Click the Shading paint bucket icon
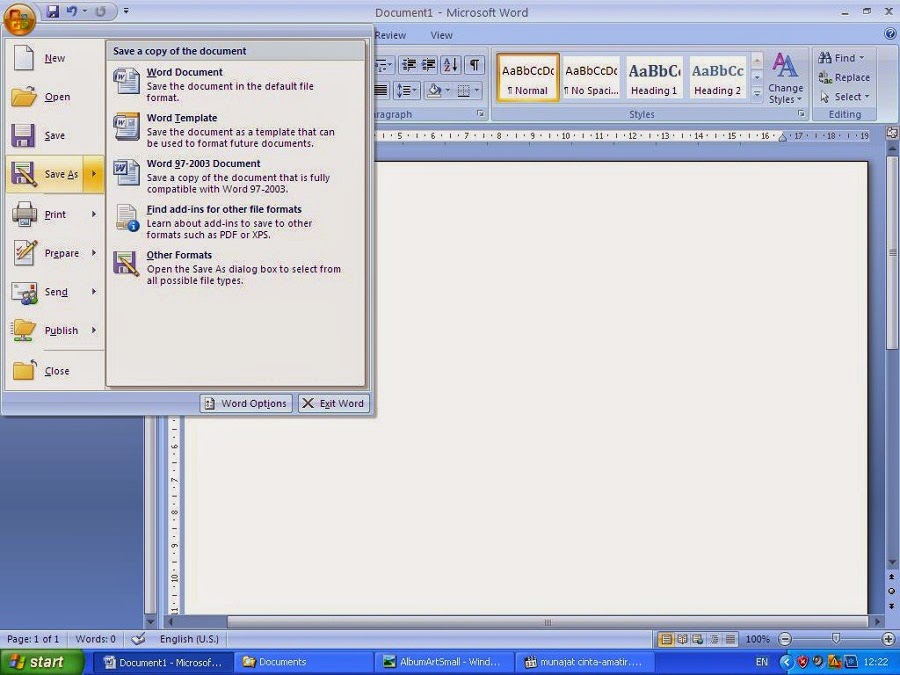 tap(435, 90)
